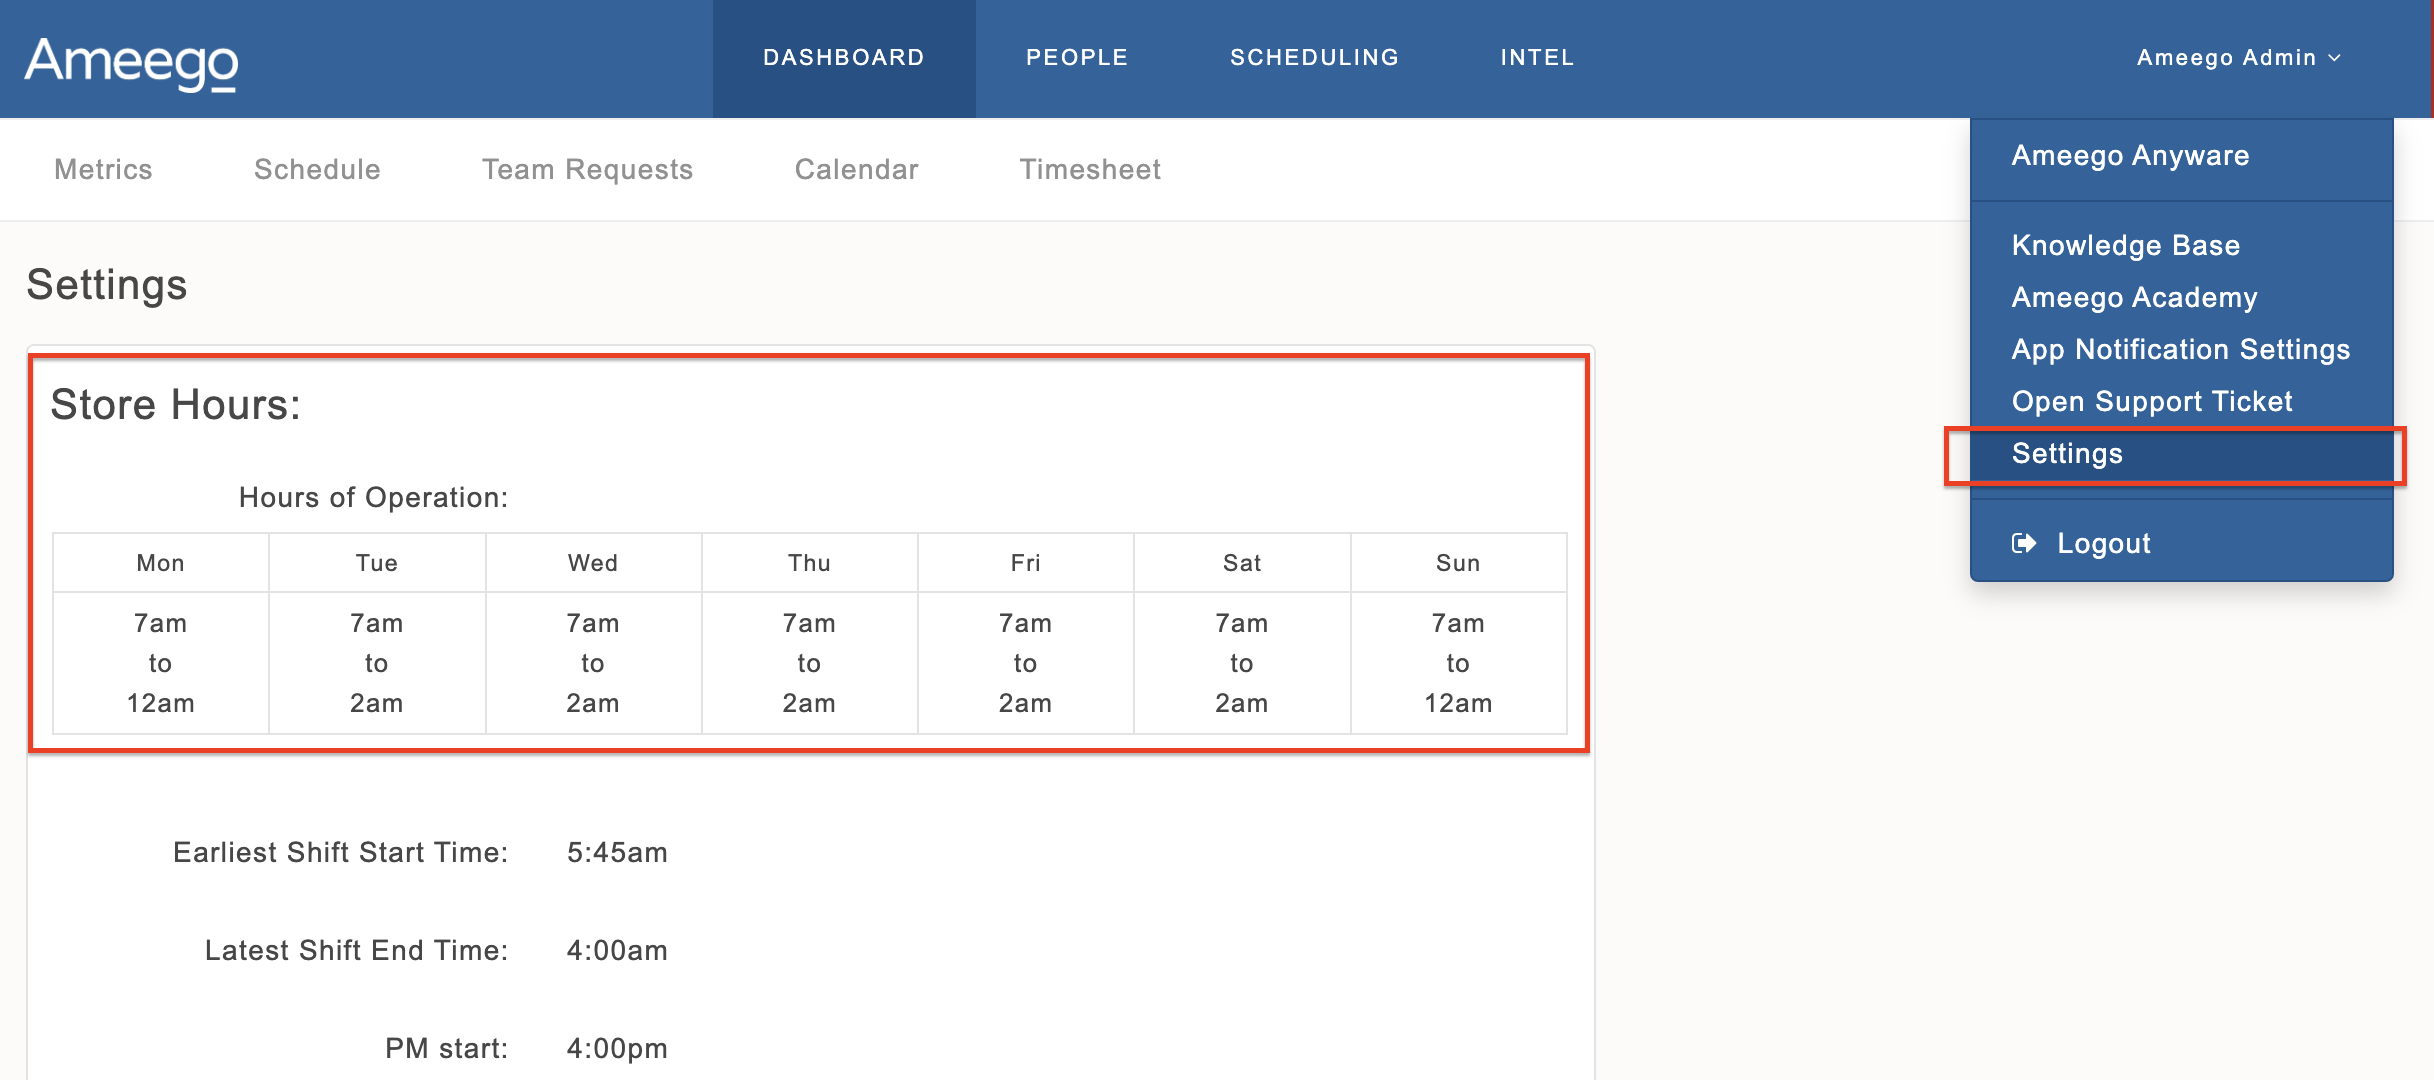Image resolution: width=2434 pixels, height=1080 pixels.
Task: Open App Notification Settings
Action: click(2180, 349)
